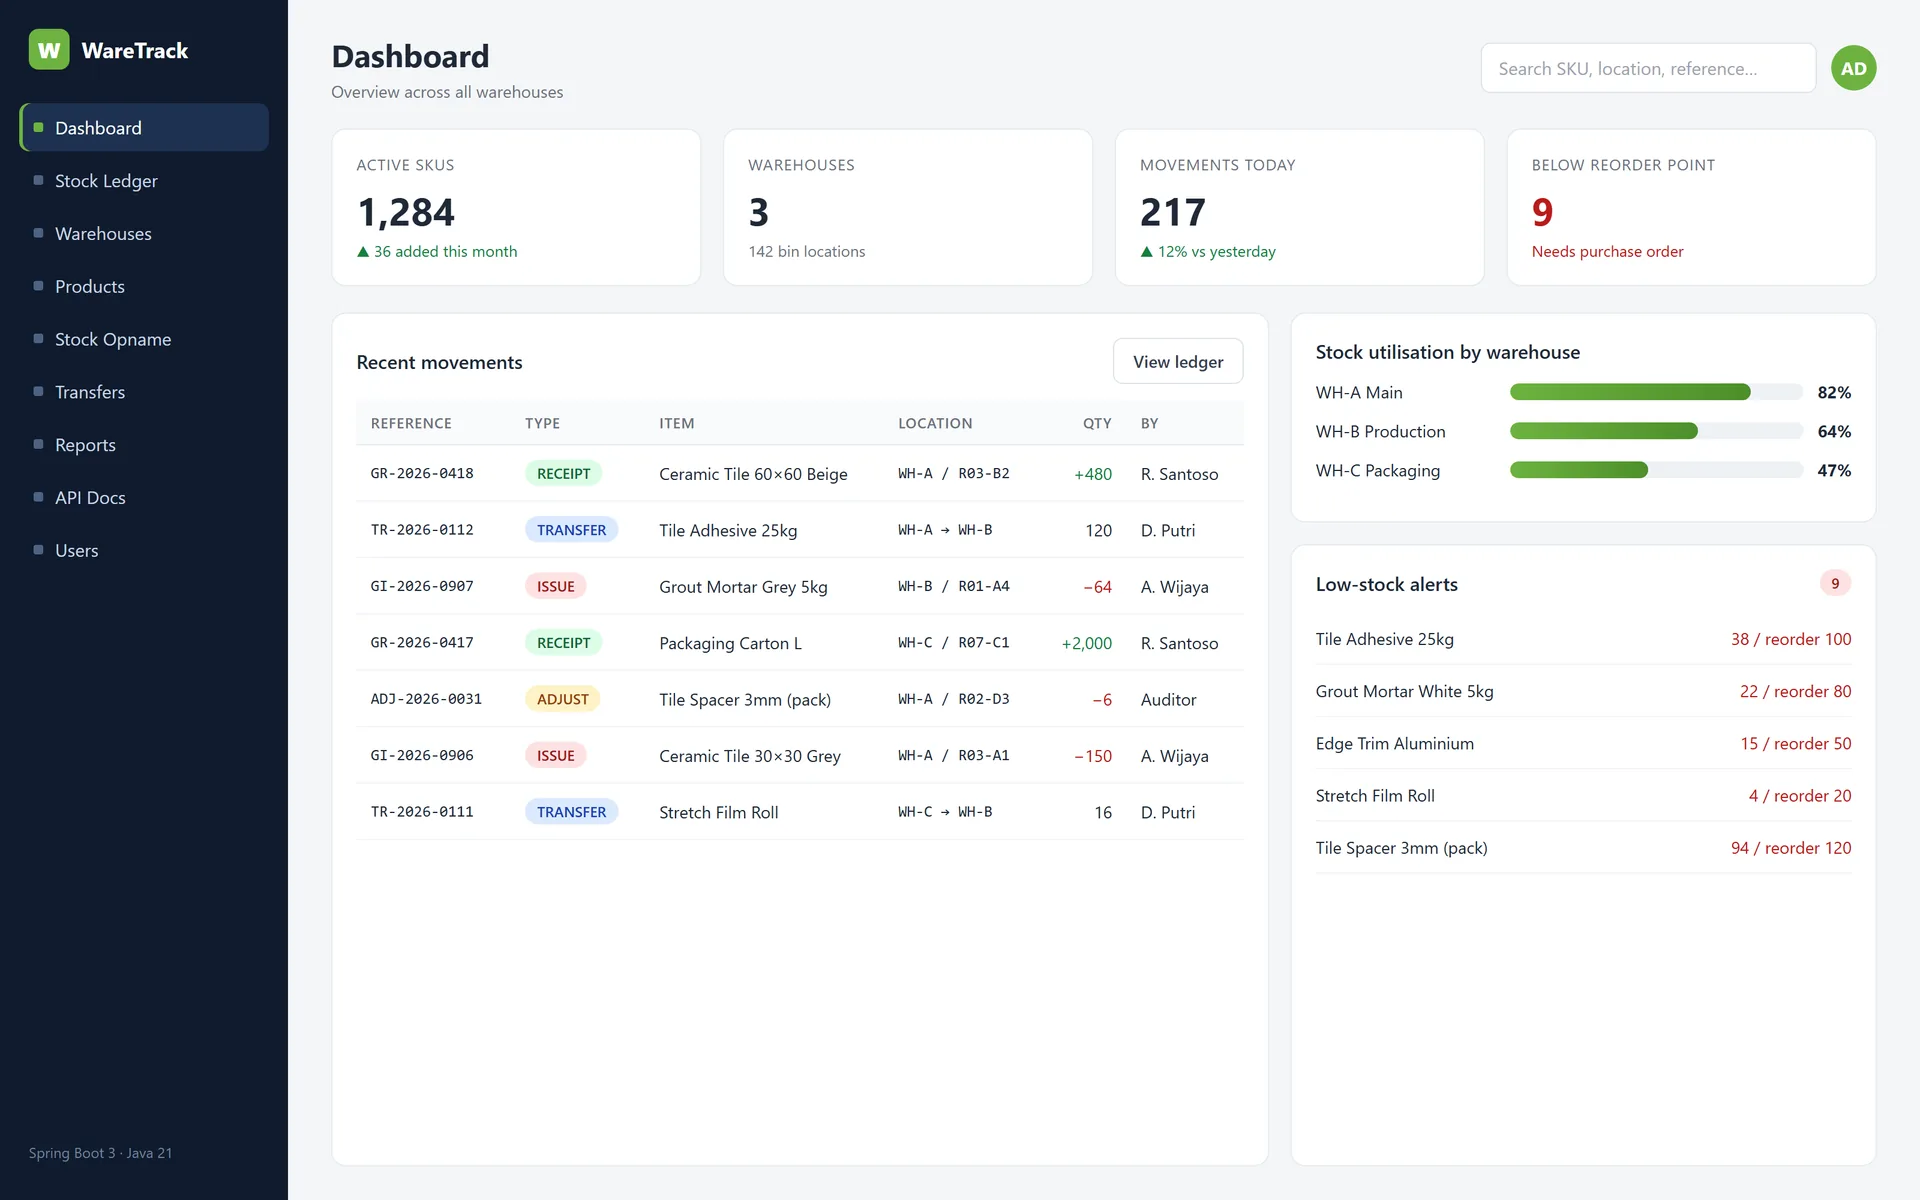Click TRANSFER badge for TR-2026-0111
Screen dimensions: 1920x1200
[x=571, y=812]
